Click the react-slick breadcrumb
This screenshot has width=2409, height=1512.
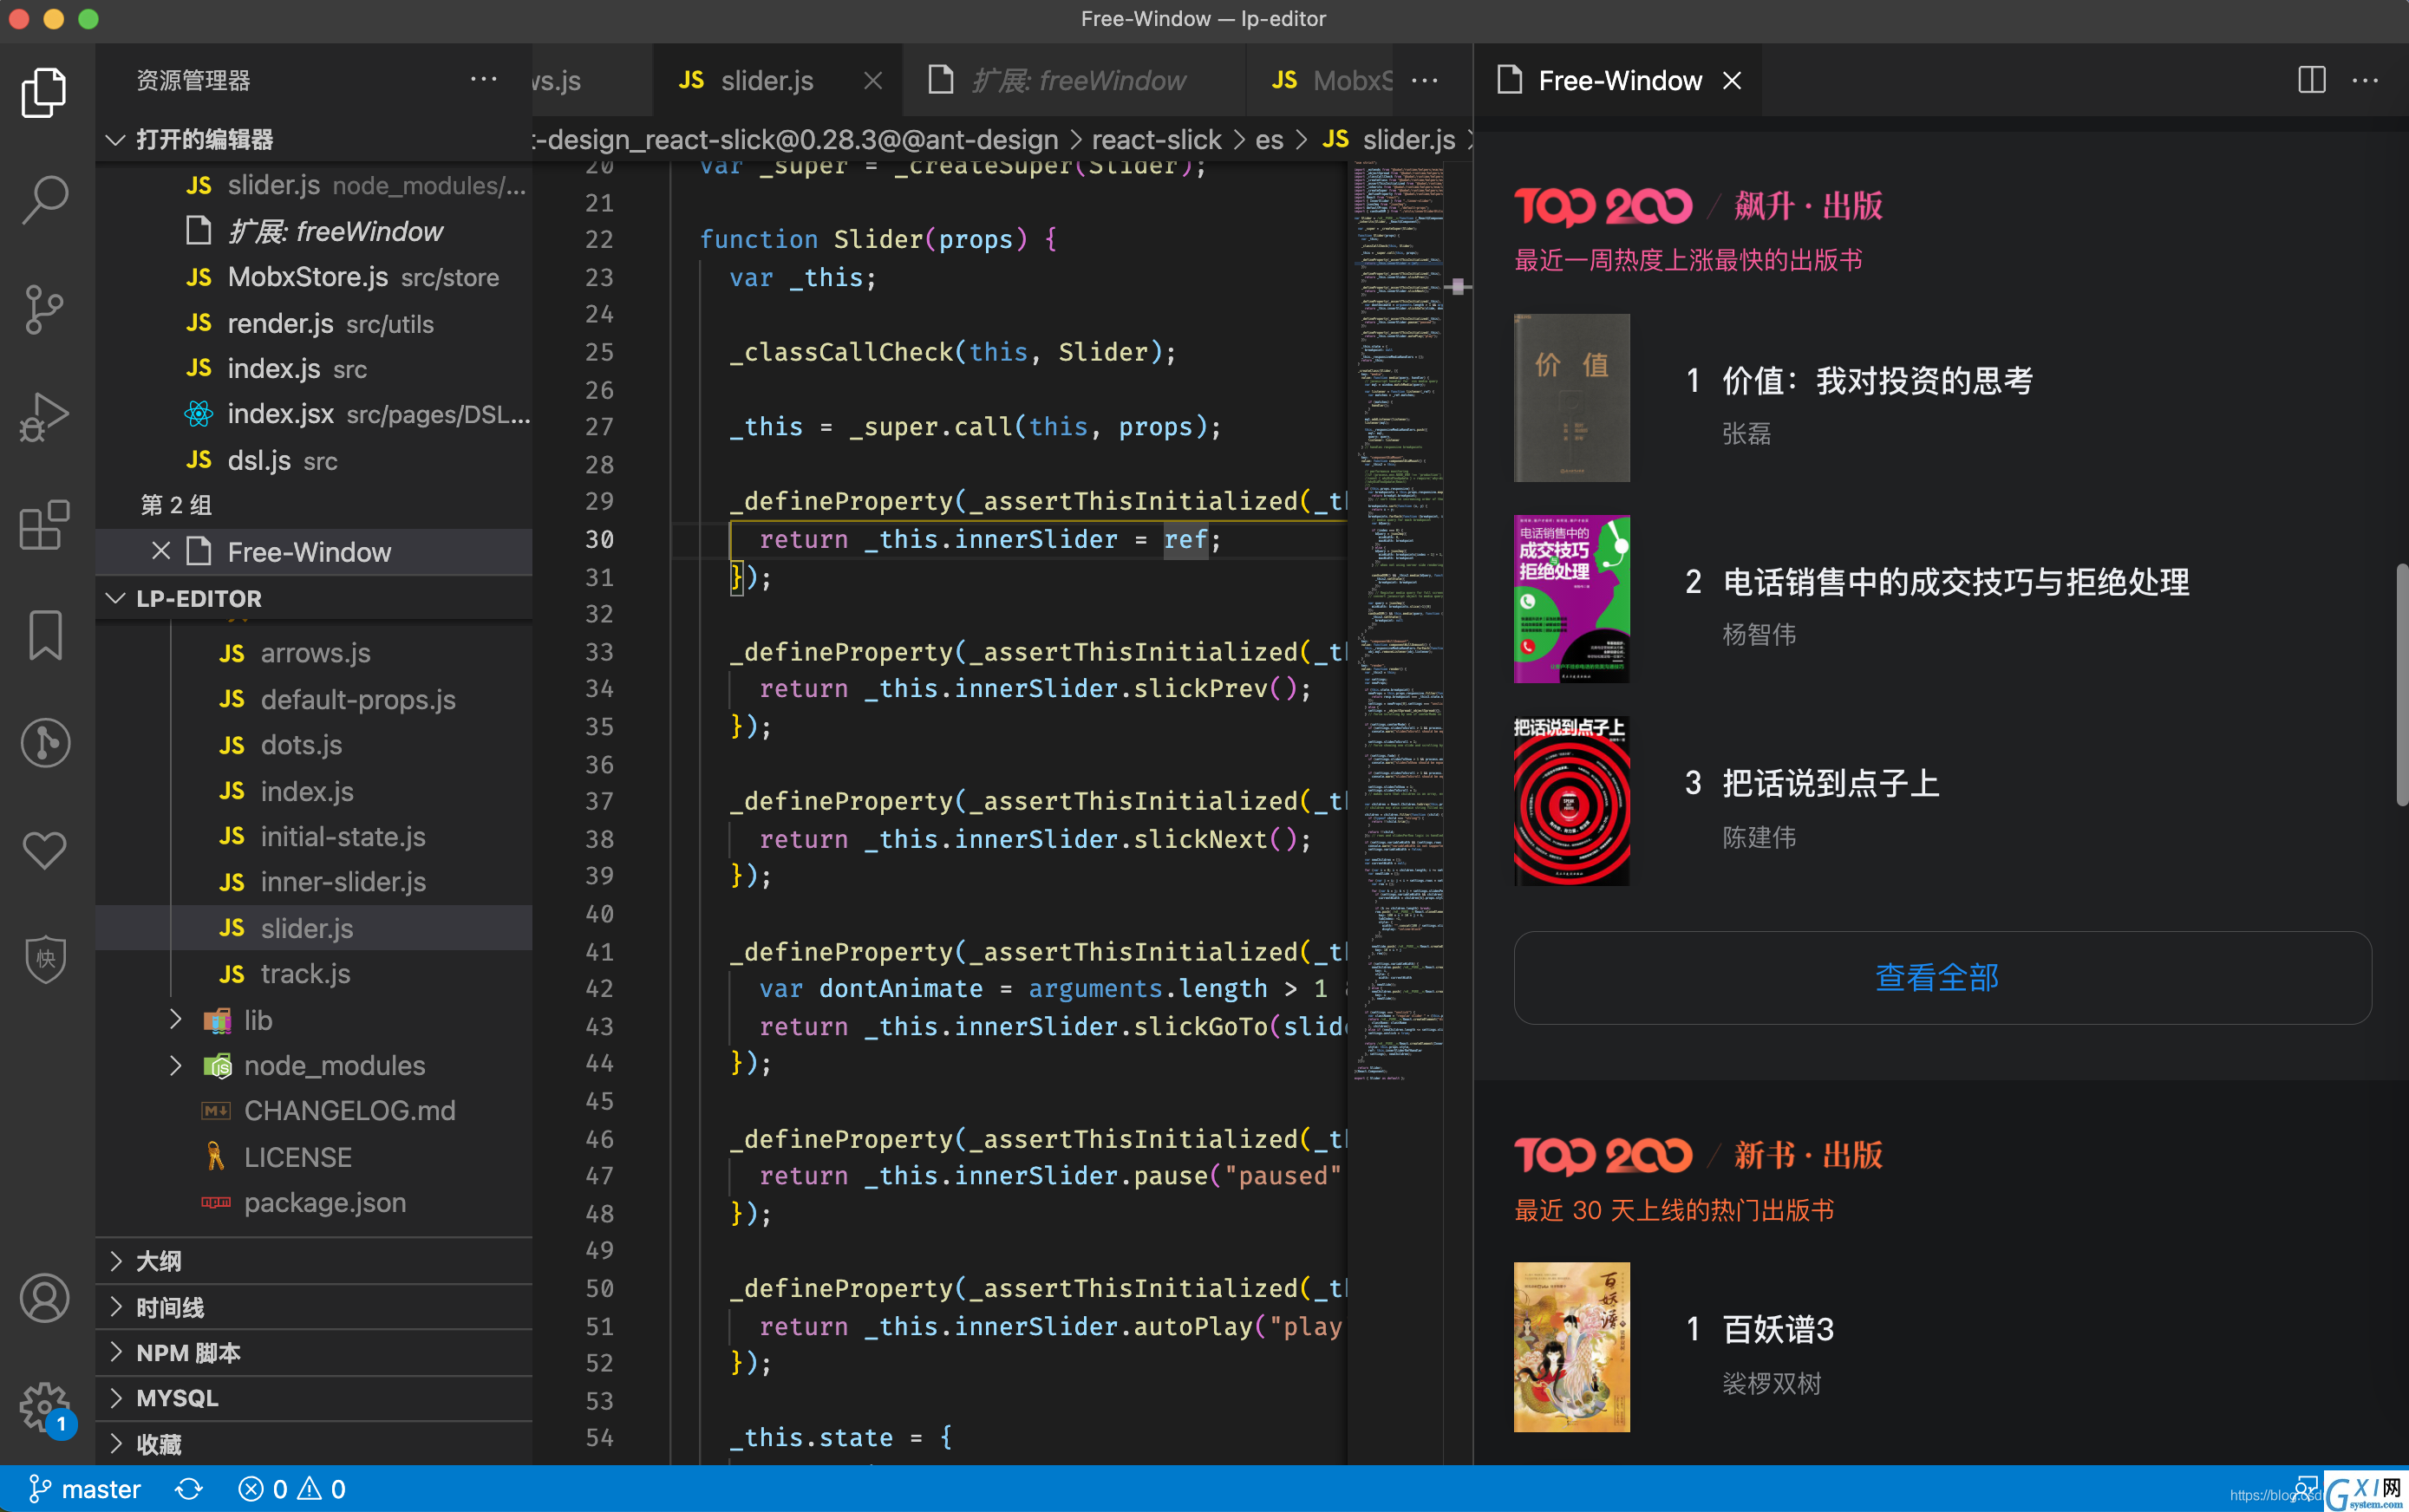[x=1156, y=139]
